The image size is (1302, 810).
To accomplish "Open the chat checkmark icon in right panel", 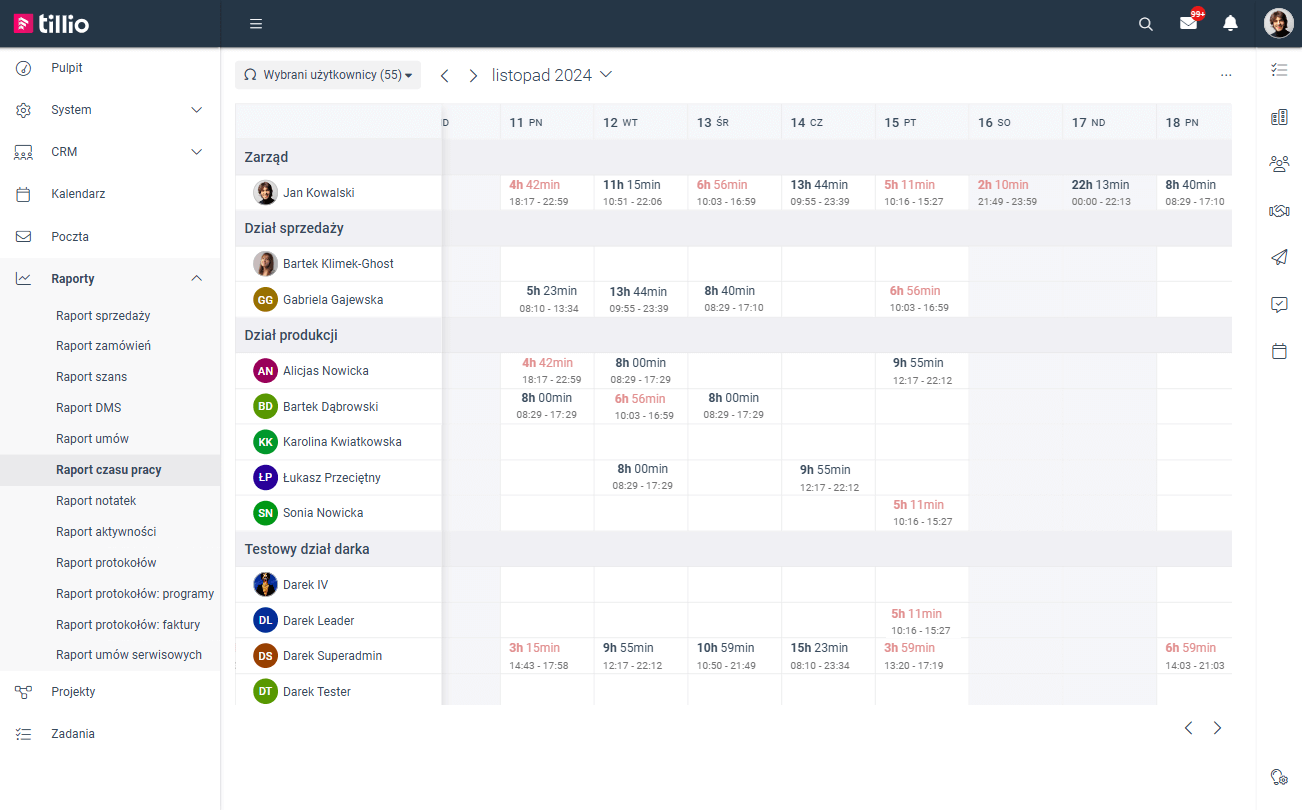I will tap(1279, 305).
